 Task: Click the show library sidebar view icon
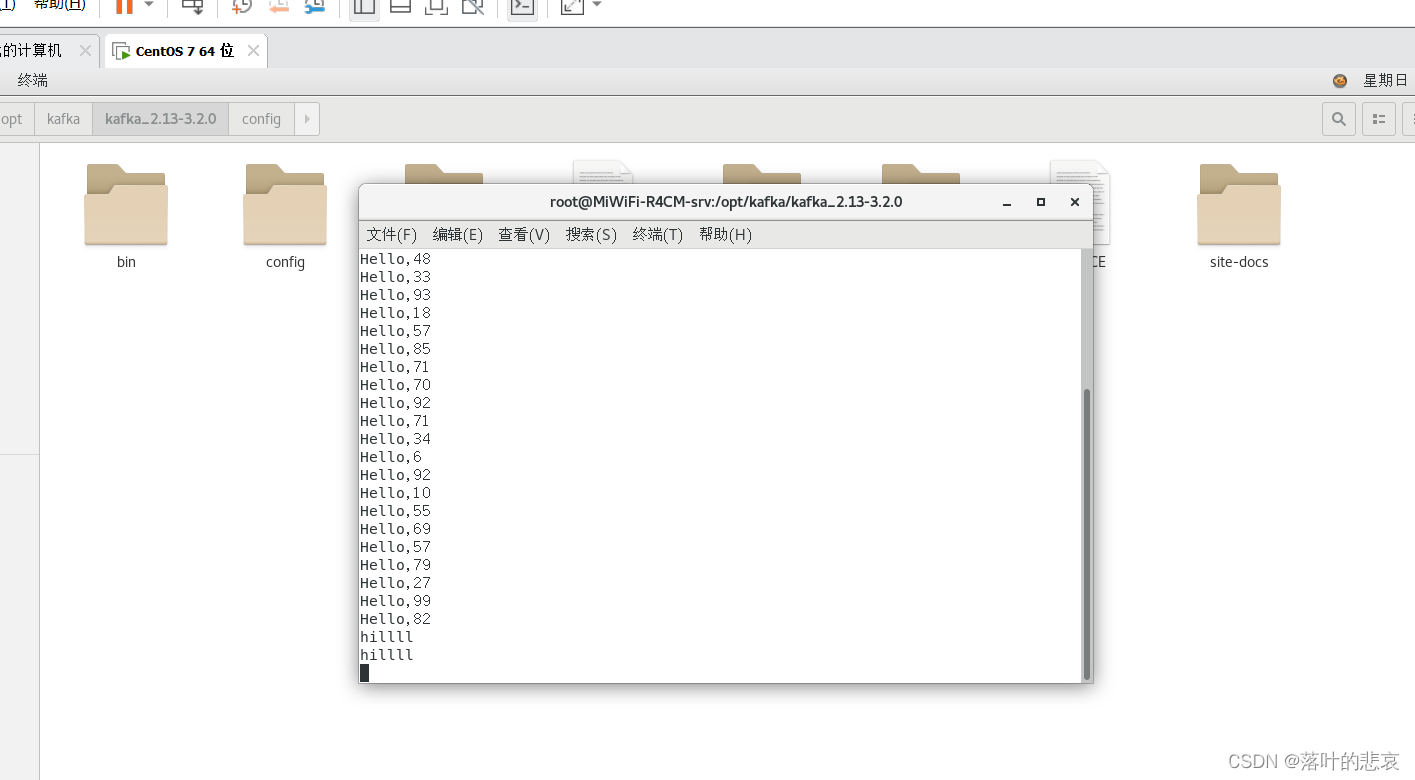pos(364,6)
